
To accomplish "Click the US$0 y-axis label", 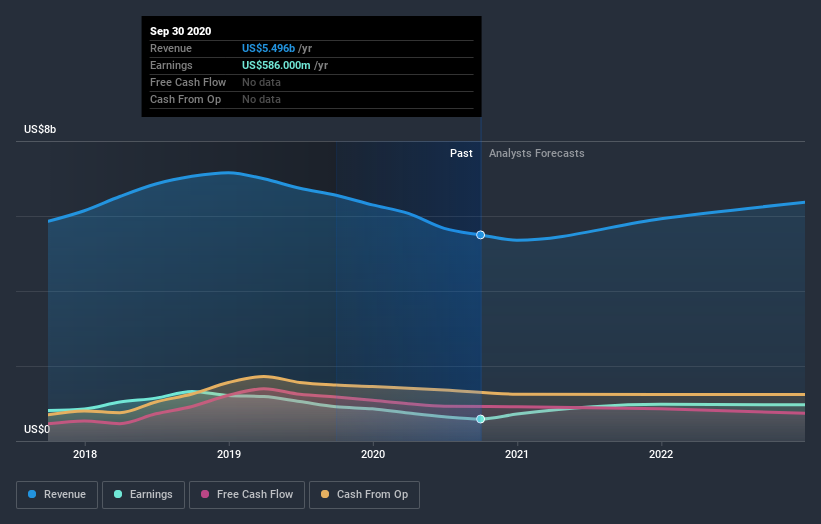I will coord(37,429).
